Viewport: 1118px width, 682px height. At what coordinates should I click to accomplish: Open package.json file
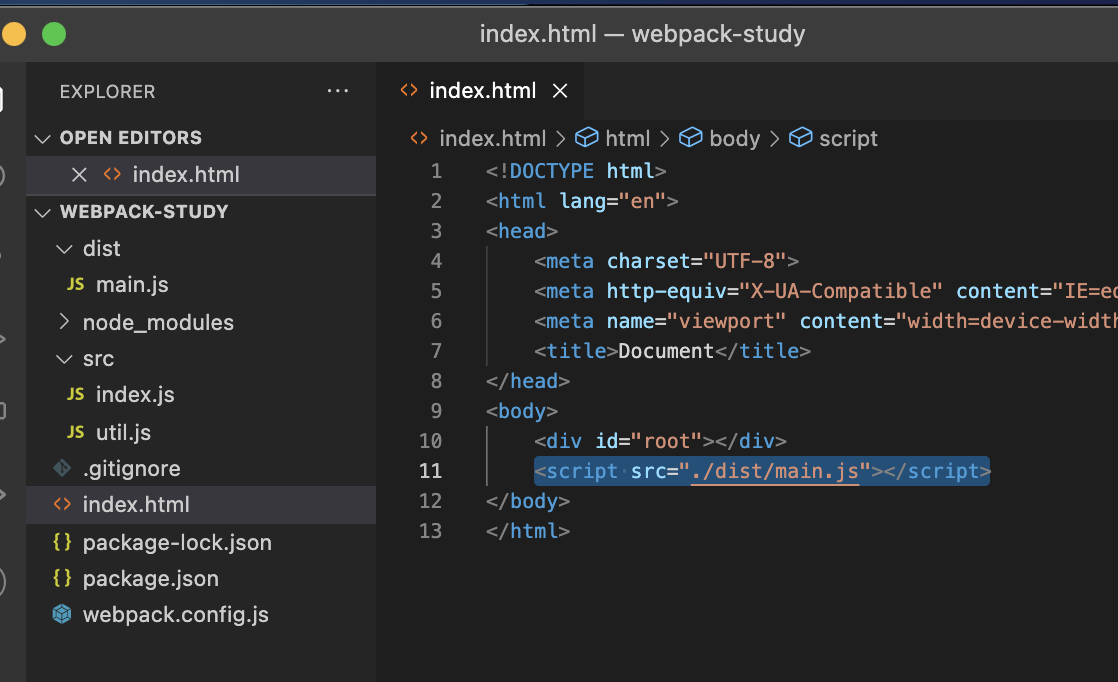(150, 579)
